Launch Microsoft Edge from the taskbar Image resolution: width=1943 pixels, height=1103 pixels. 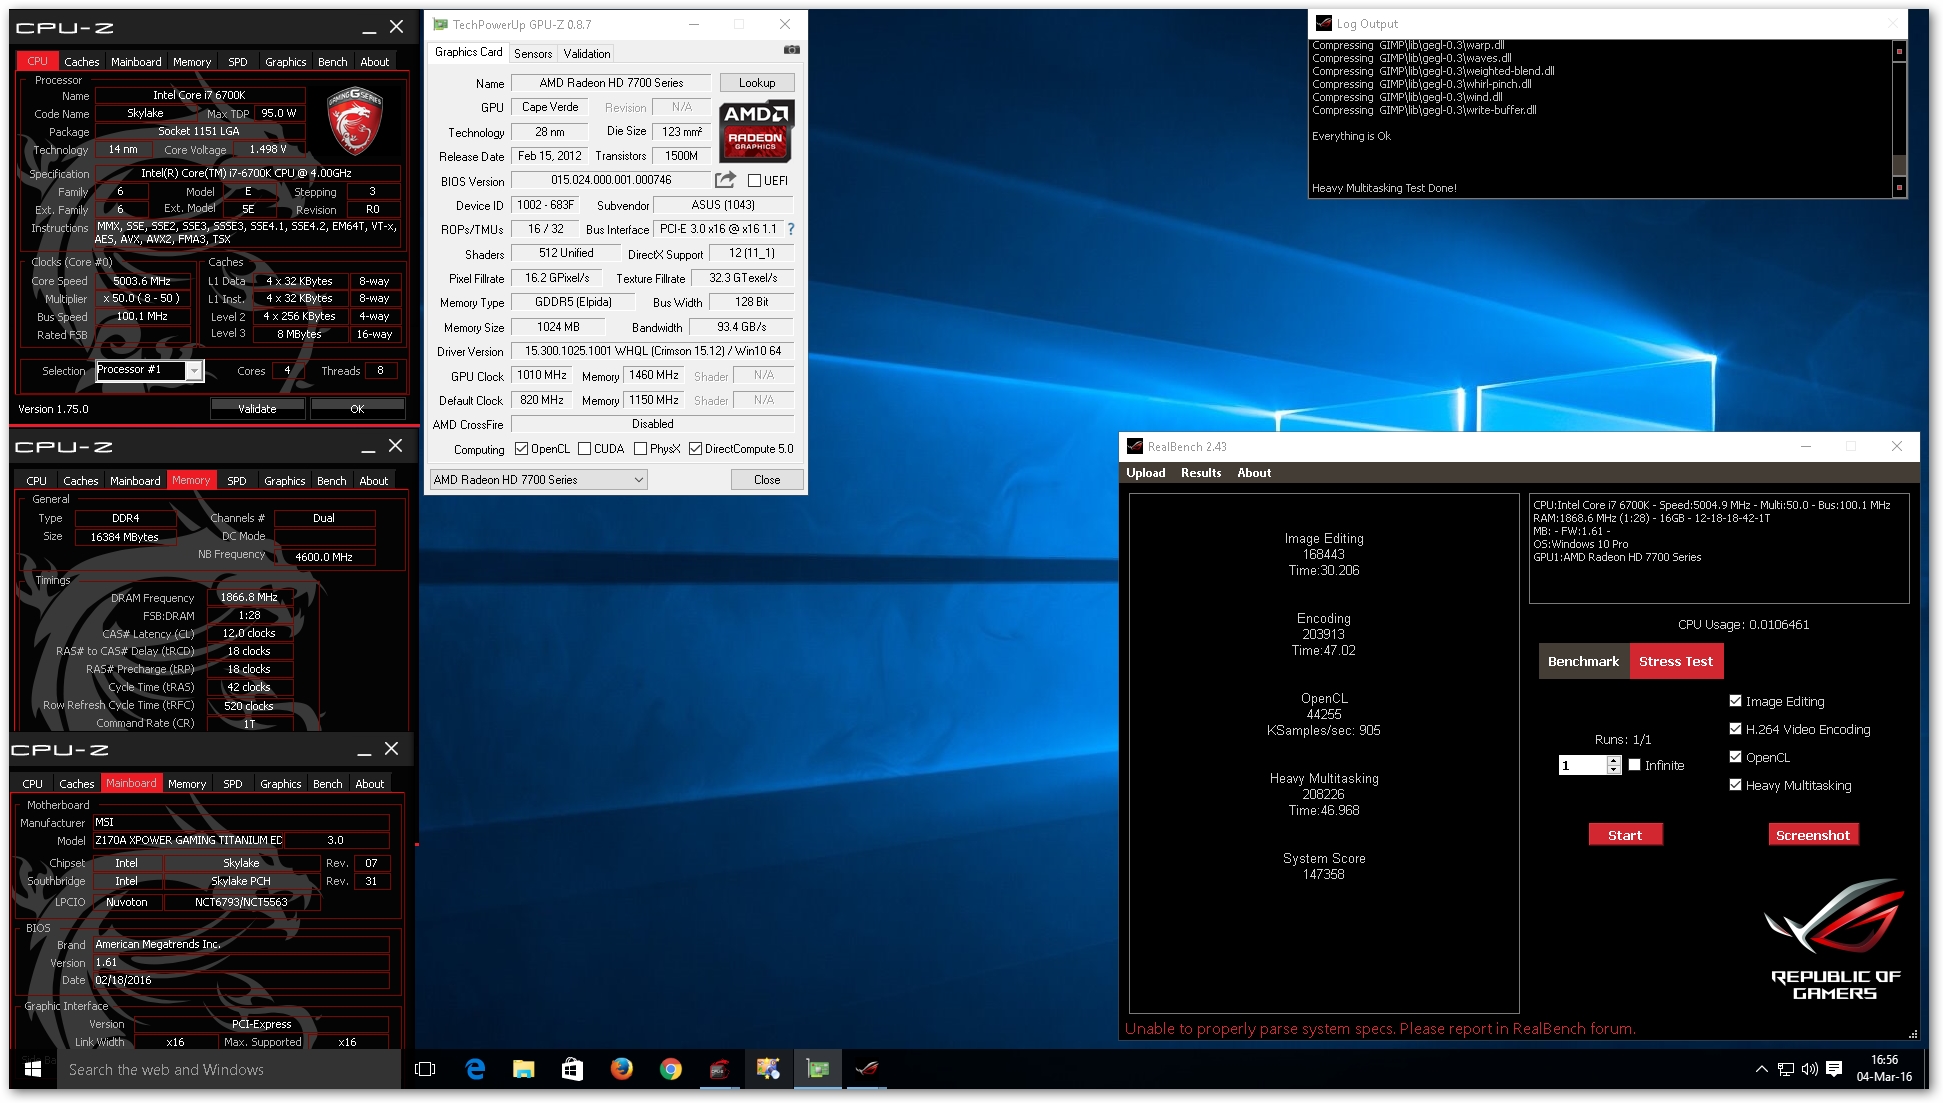(x=475, y=1069)
